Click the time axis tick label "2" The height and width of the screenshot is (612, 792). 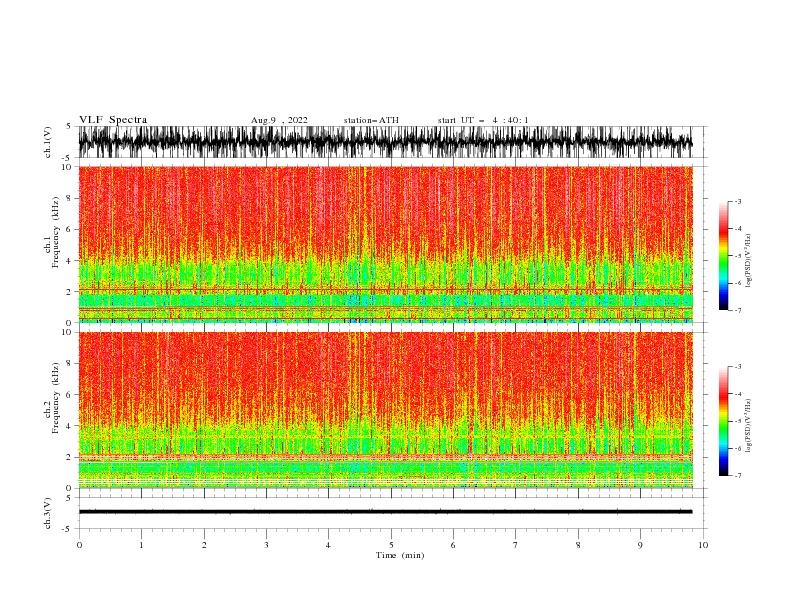[204, 545]
